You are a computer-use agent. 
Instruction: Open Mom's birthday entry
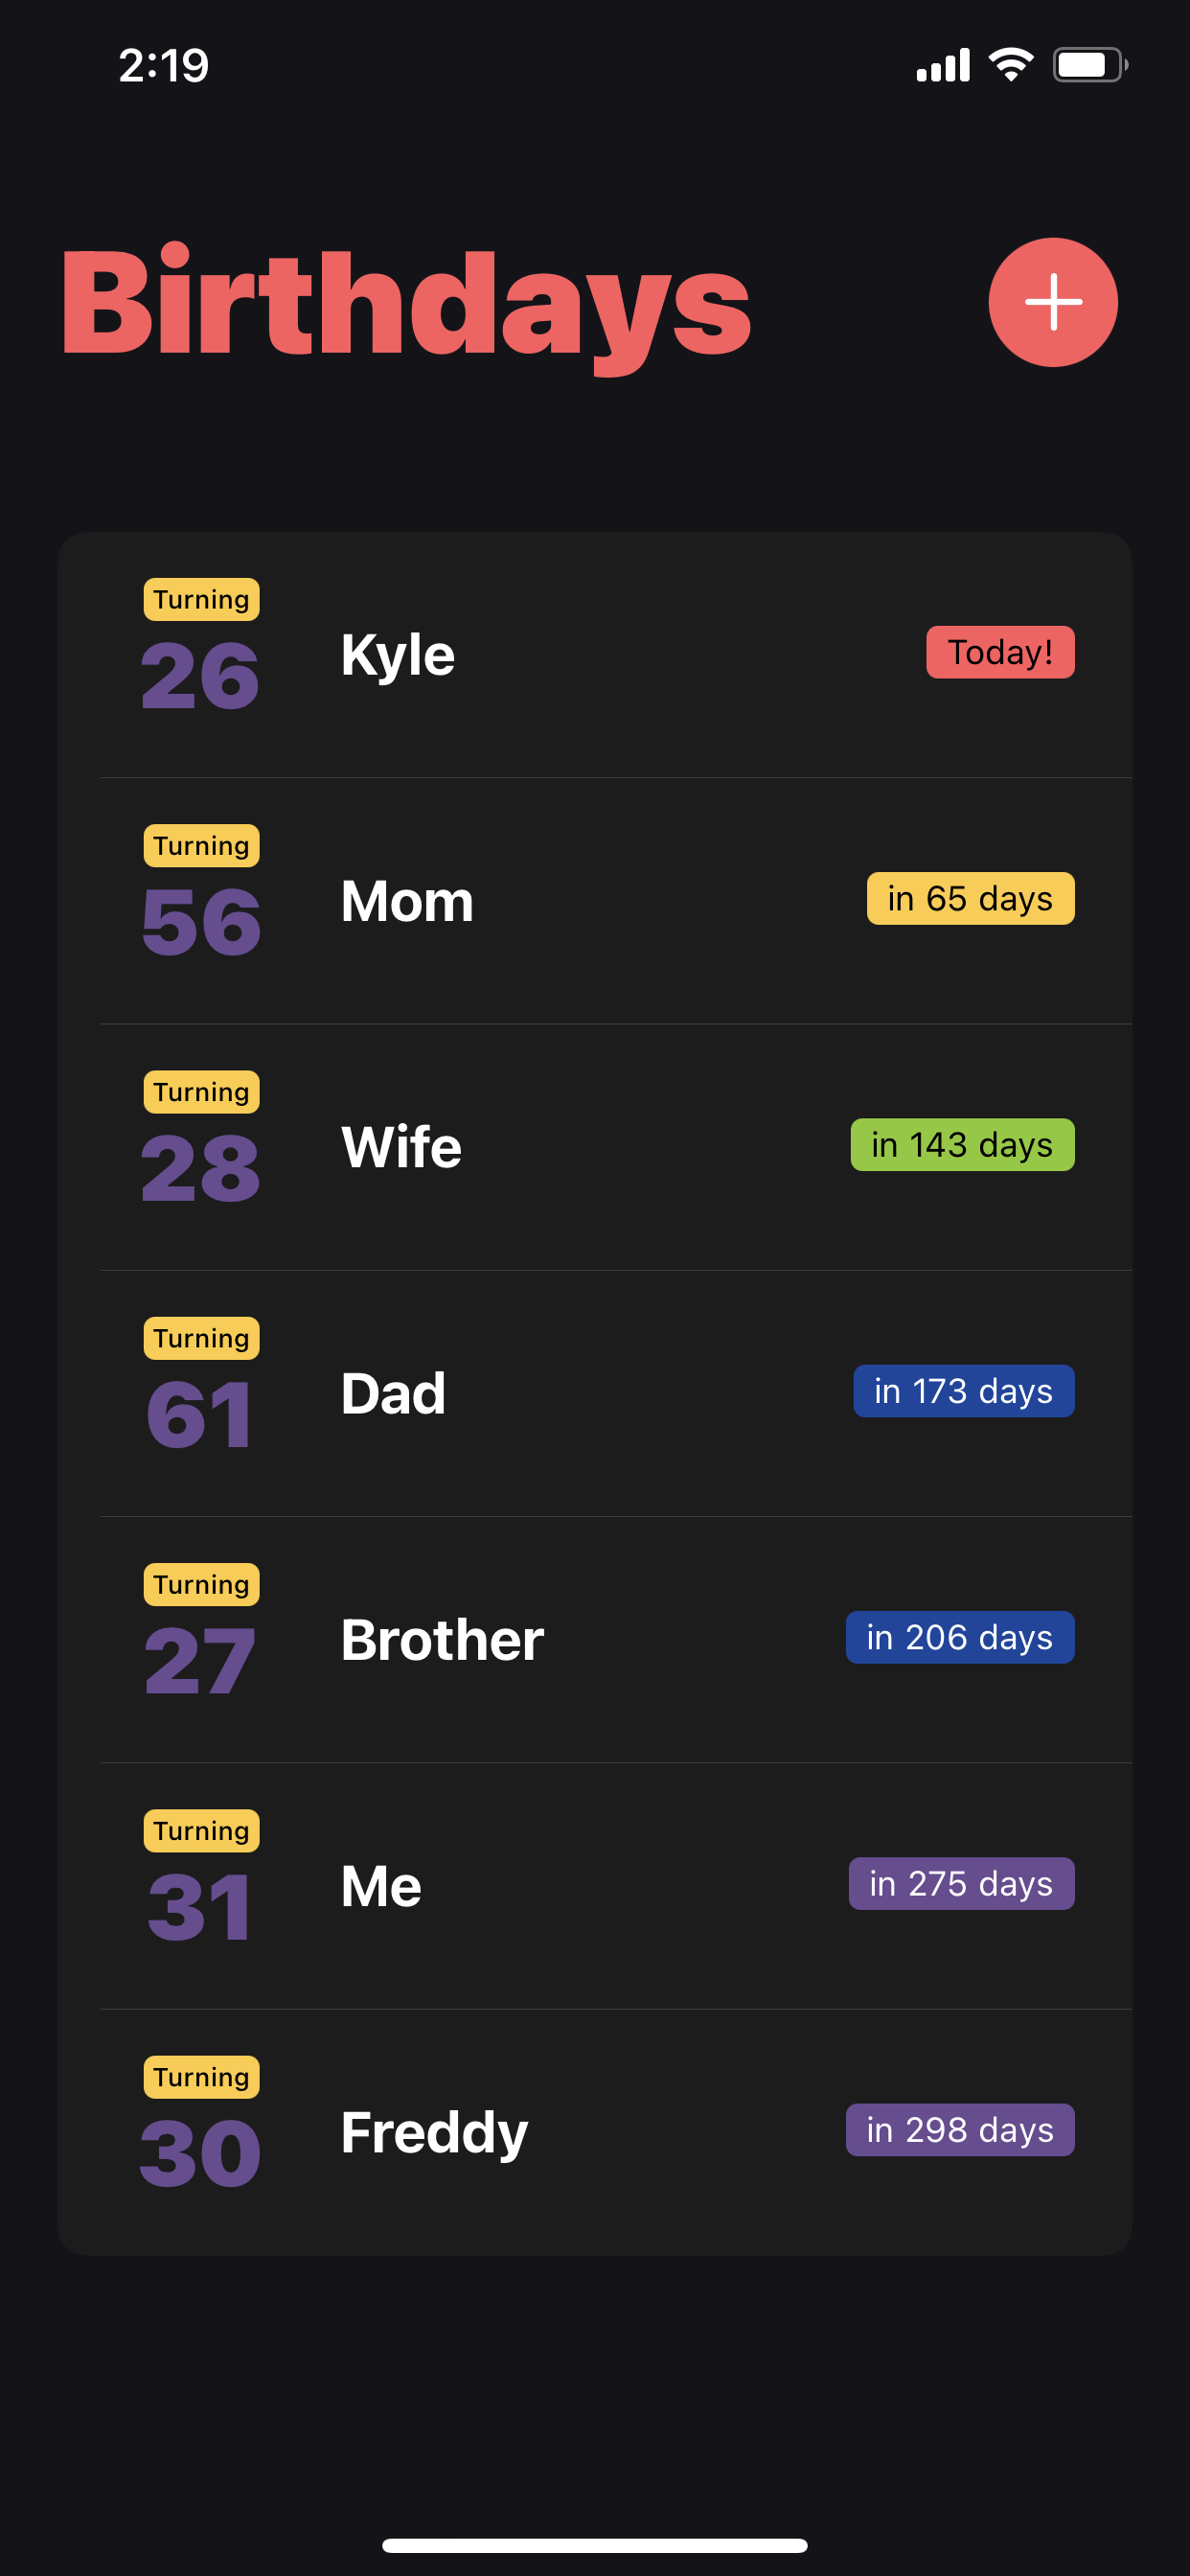(x=595, y=901)
